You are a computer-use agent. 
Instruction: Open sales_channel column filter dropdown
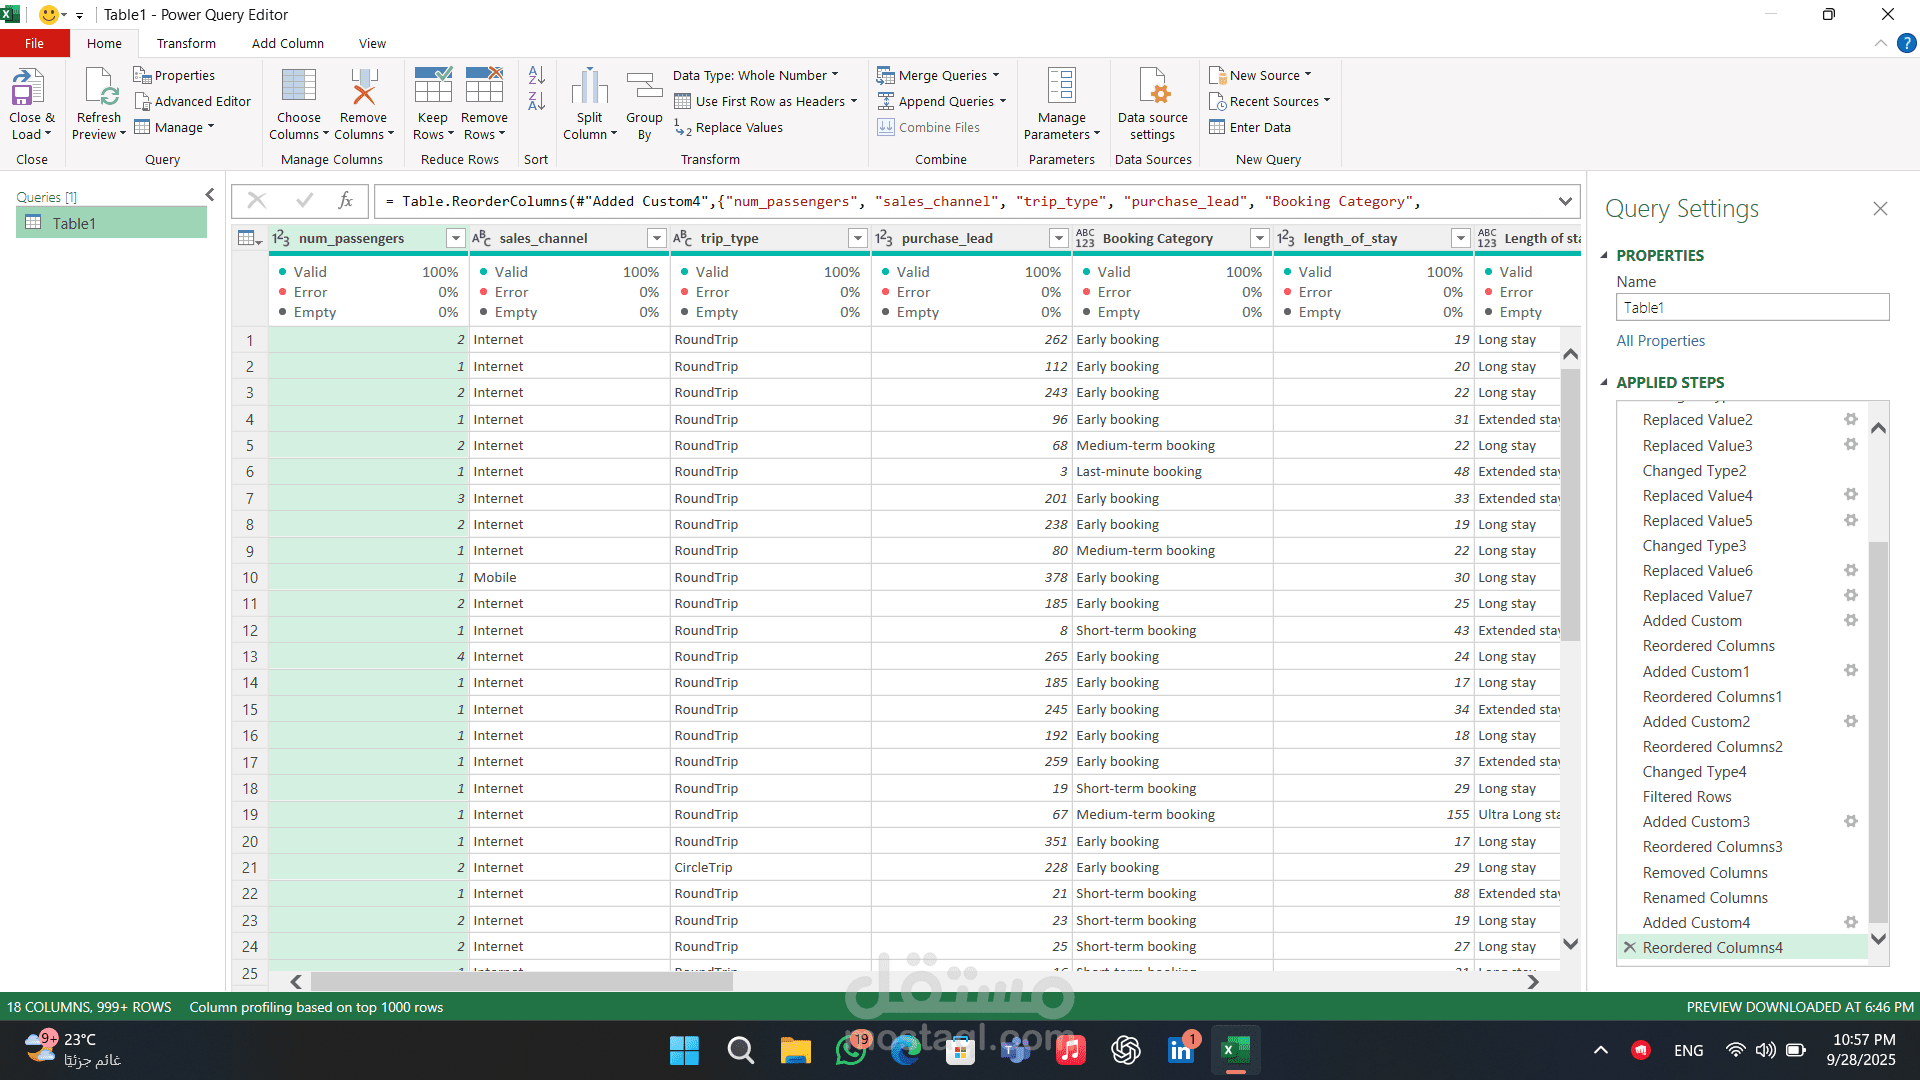coord(656,238)
